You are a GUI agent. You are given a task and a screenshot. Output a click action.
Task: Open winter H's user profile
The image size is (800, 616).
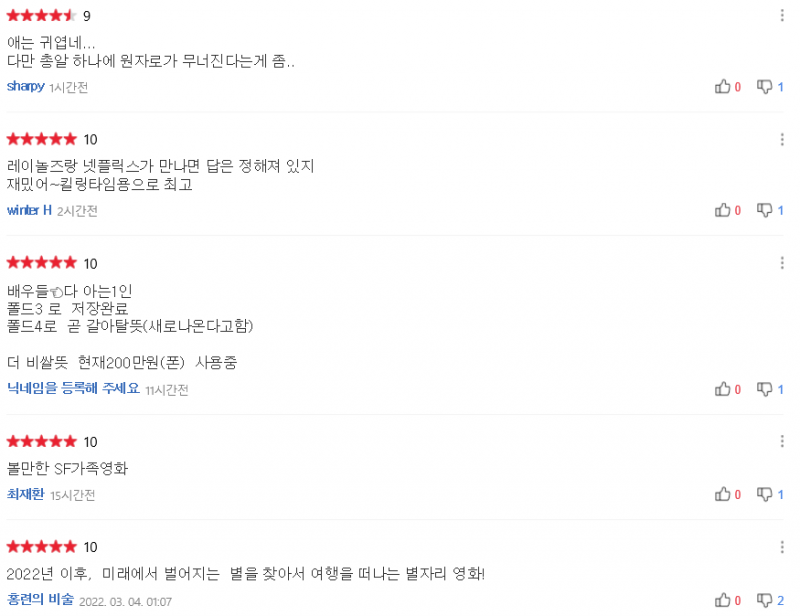click(29, 210)
